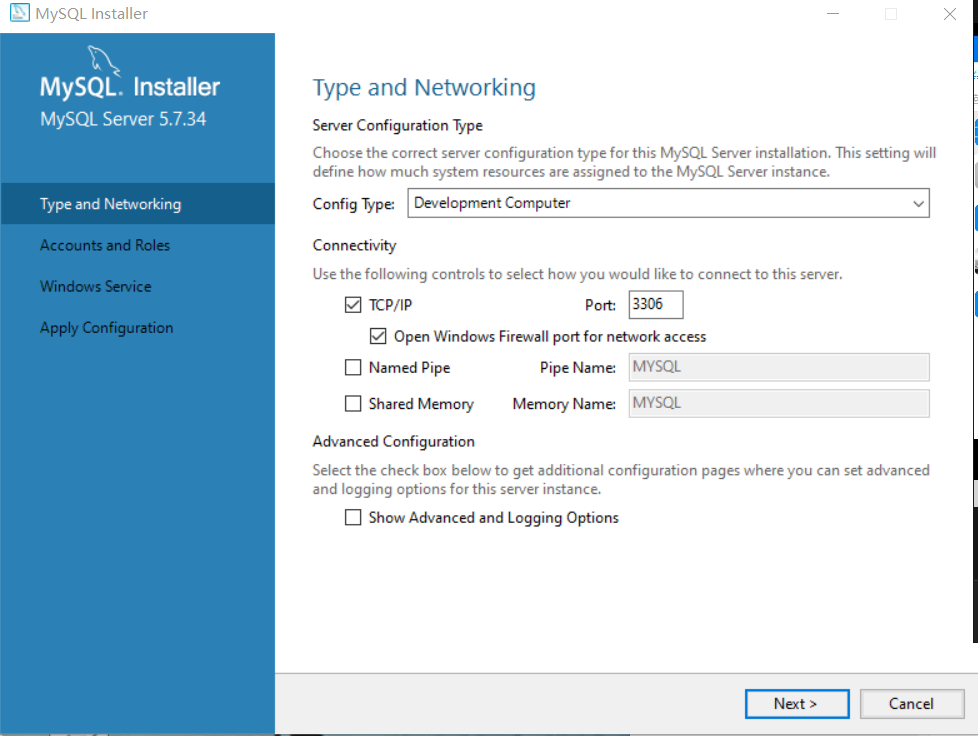Viewport: 978px width, 736px height.
Task: Go to the Type and Networking step
Action: 137,204
